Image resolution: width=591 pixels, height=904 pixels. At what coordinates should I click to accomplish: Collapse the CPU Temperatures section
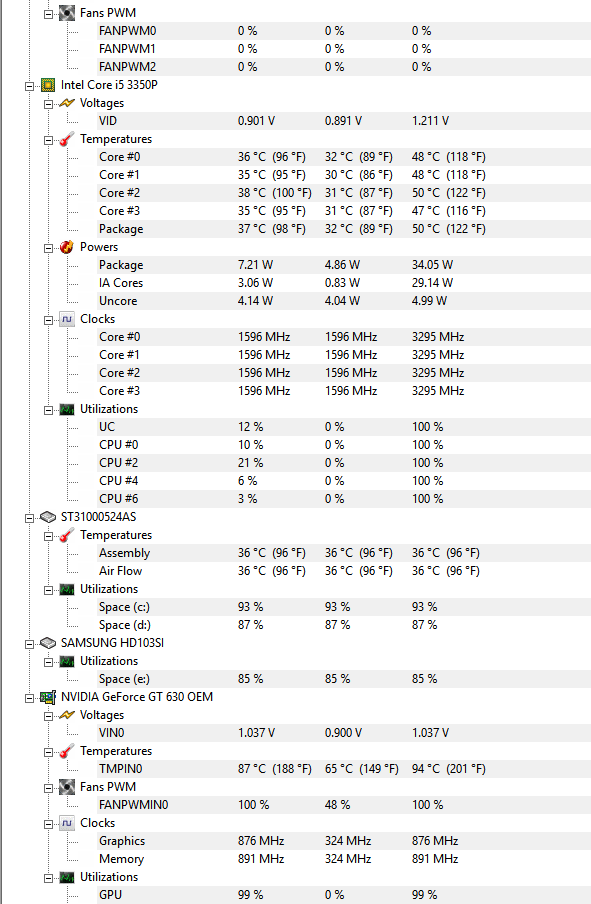(48, 140)
